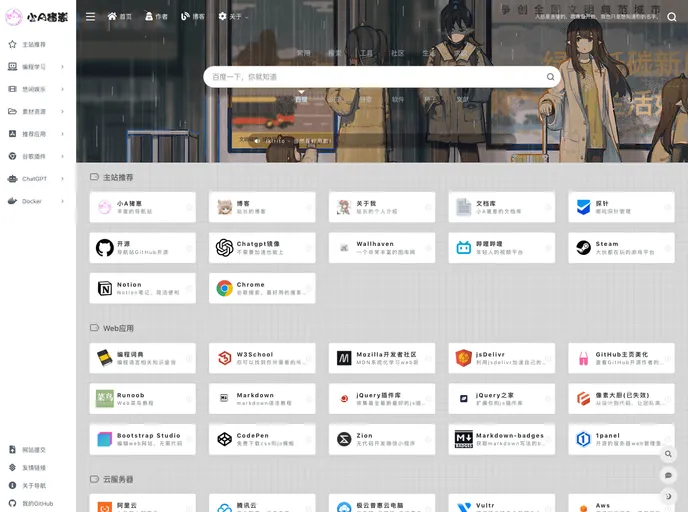Open the 关于我 card
The image size is (688, 512).
point(382,207)
